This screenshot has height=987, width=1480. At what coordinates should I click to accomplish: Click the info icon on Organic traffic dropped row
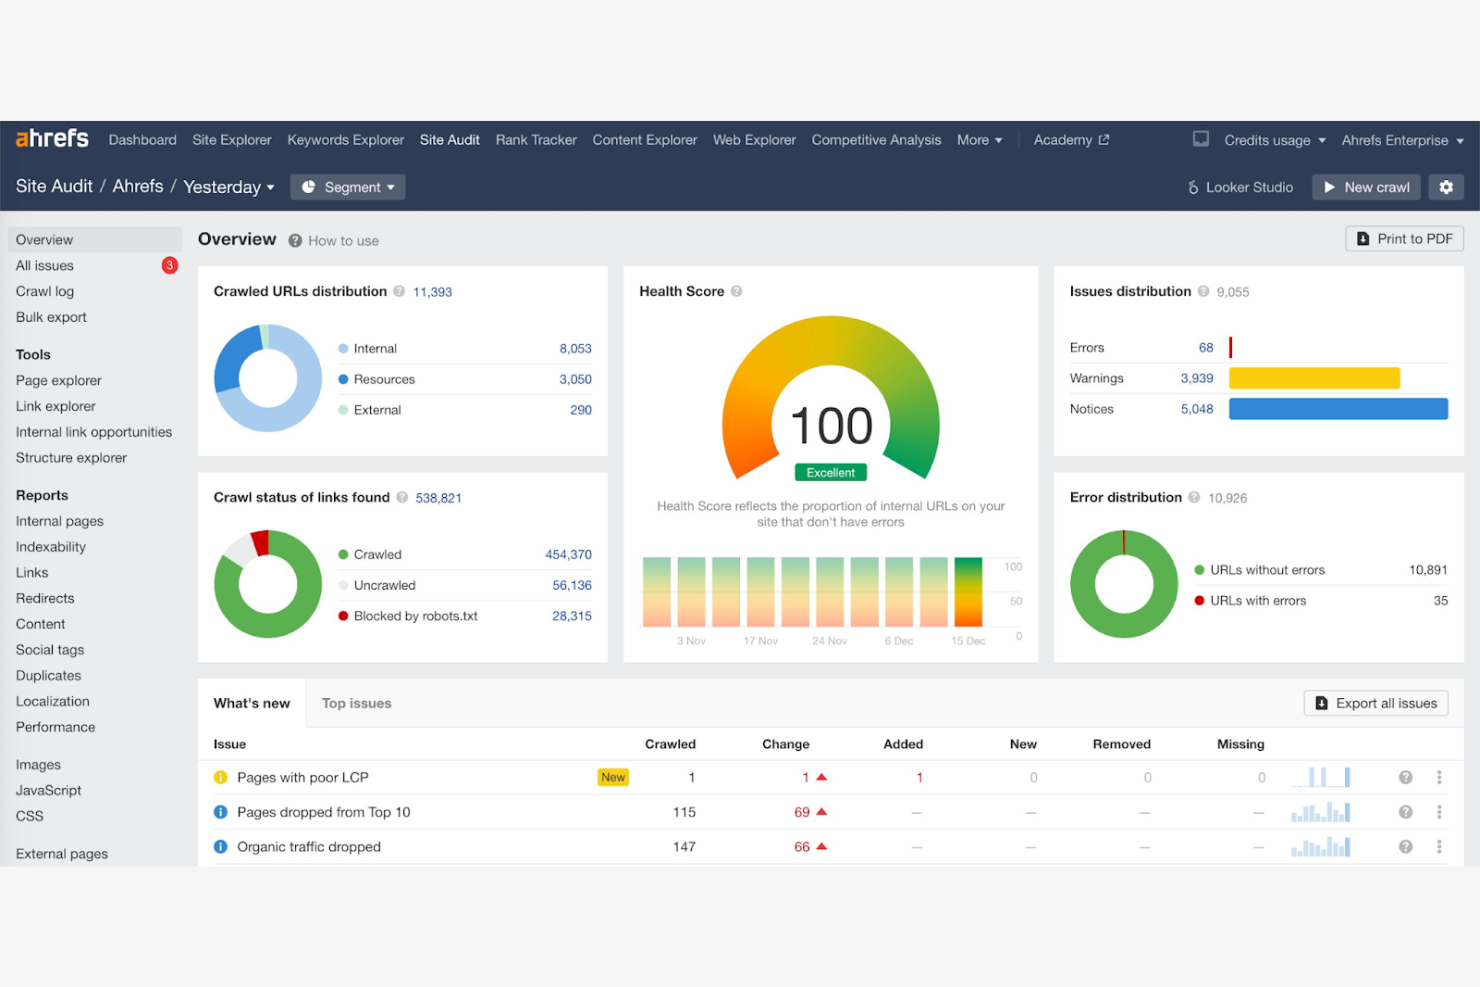coord(220,846)
